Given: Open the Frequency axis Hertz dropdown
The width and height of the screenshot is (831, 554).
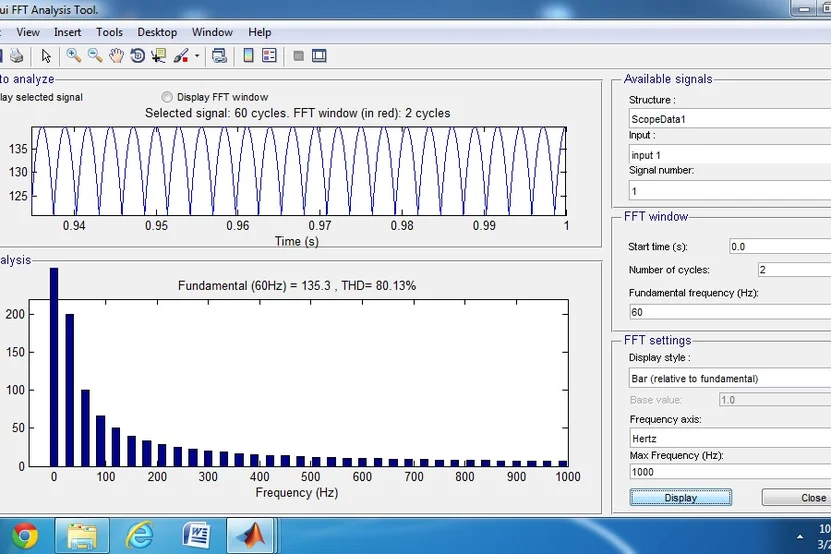Looking at the screenshot, I should pos(728,438).
